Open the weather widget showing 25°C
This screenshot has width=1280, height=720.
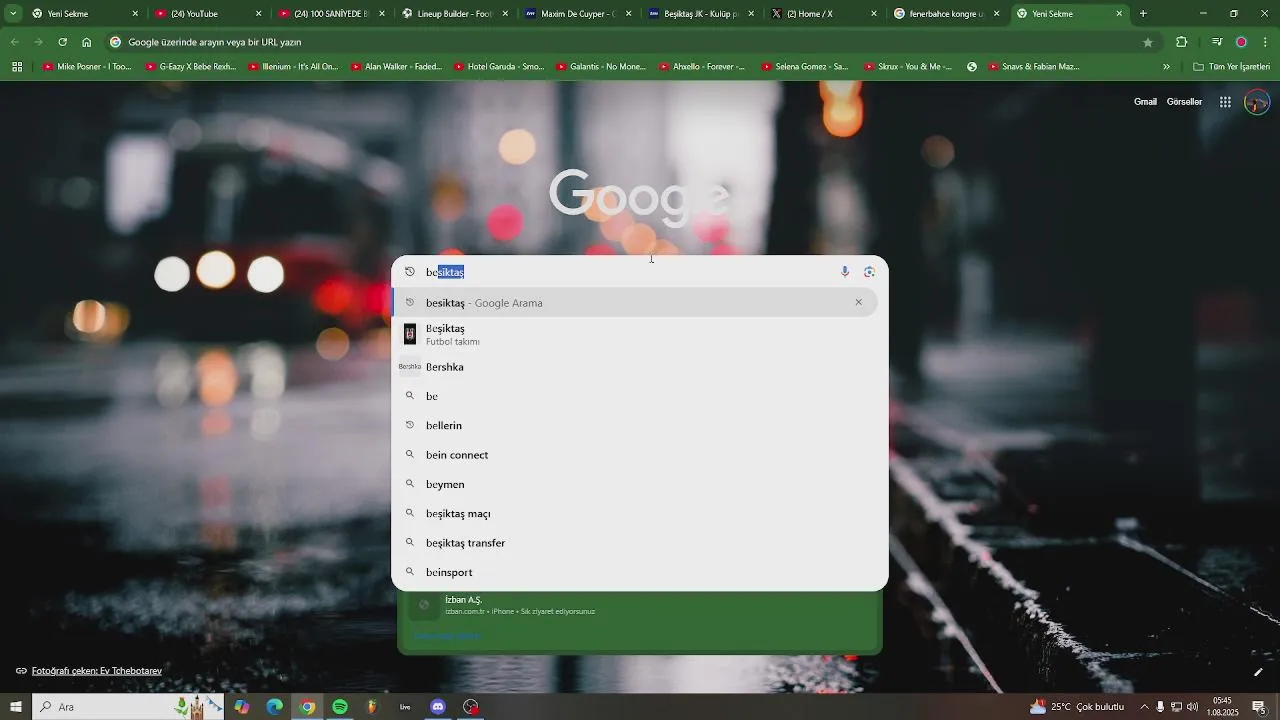tap(1075, 707)
